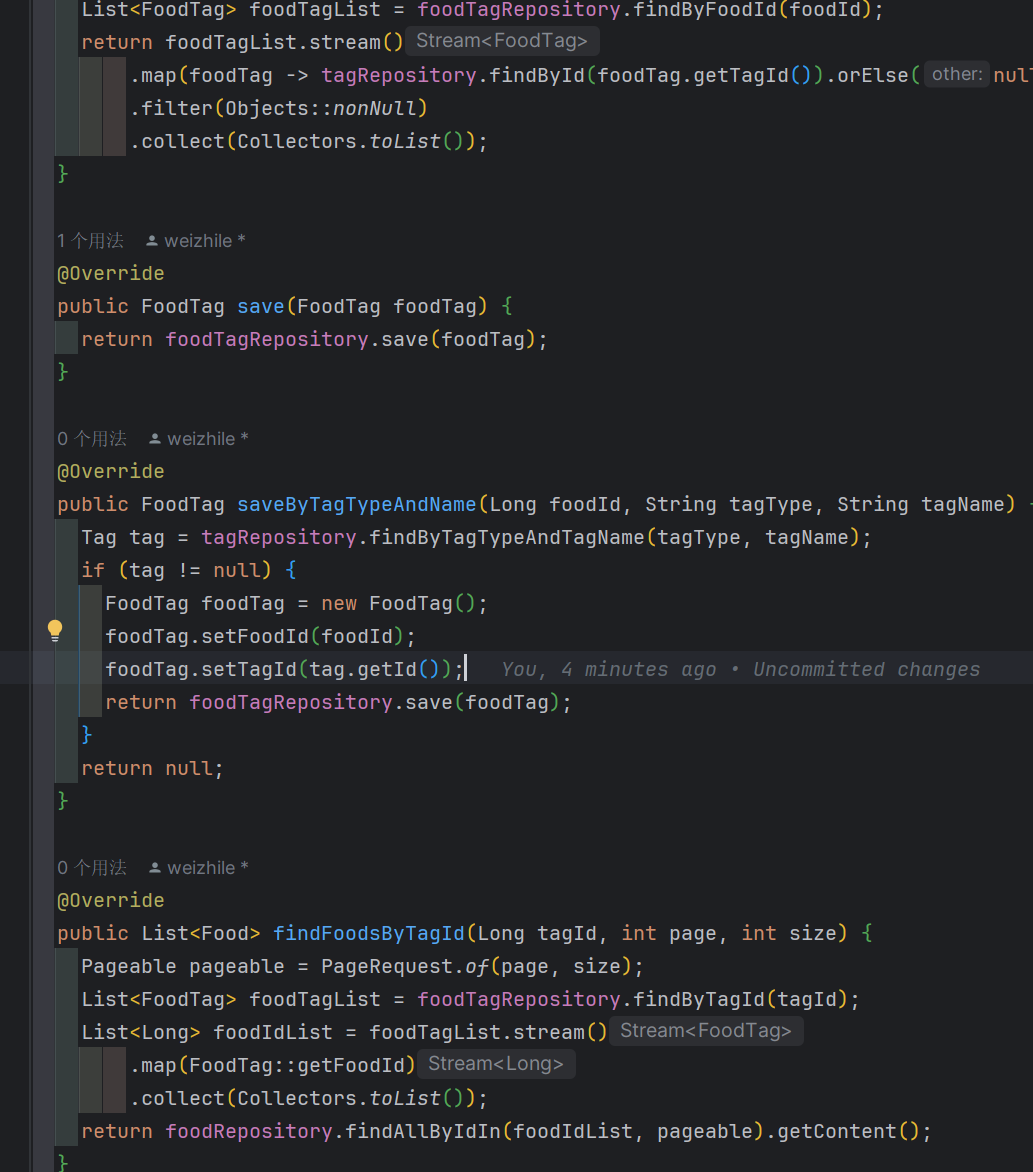Screen dimensions: 1033x1172
Task: Click the Stream<Long> inlay hint
Action: coord(496,1064)
